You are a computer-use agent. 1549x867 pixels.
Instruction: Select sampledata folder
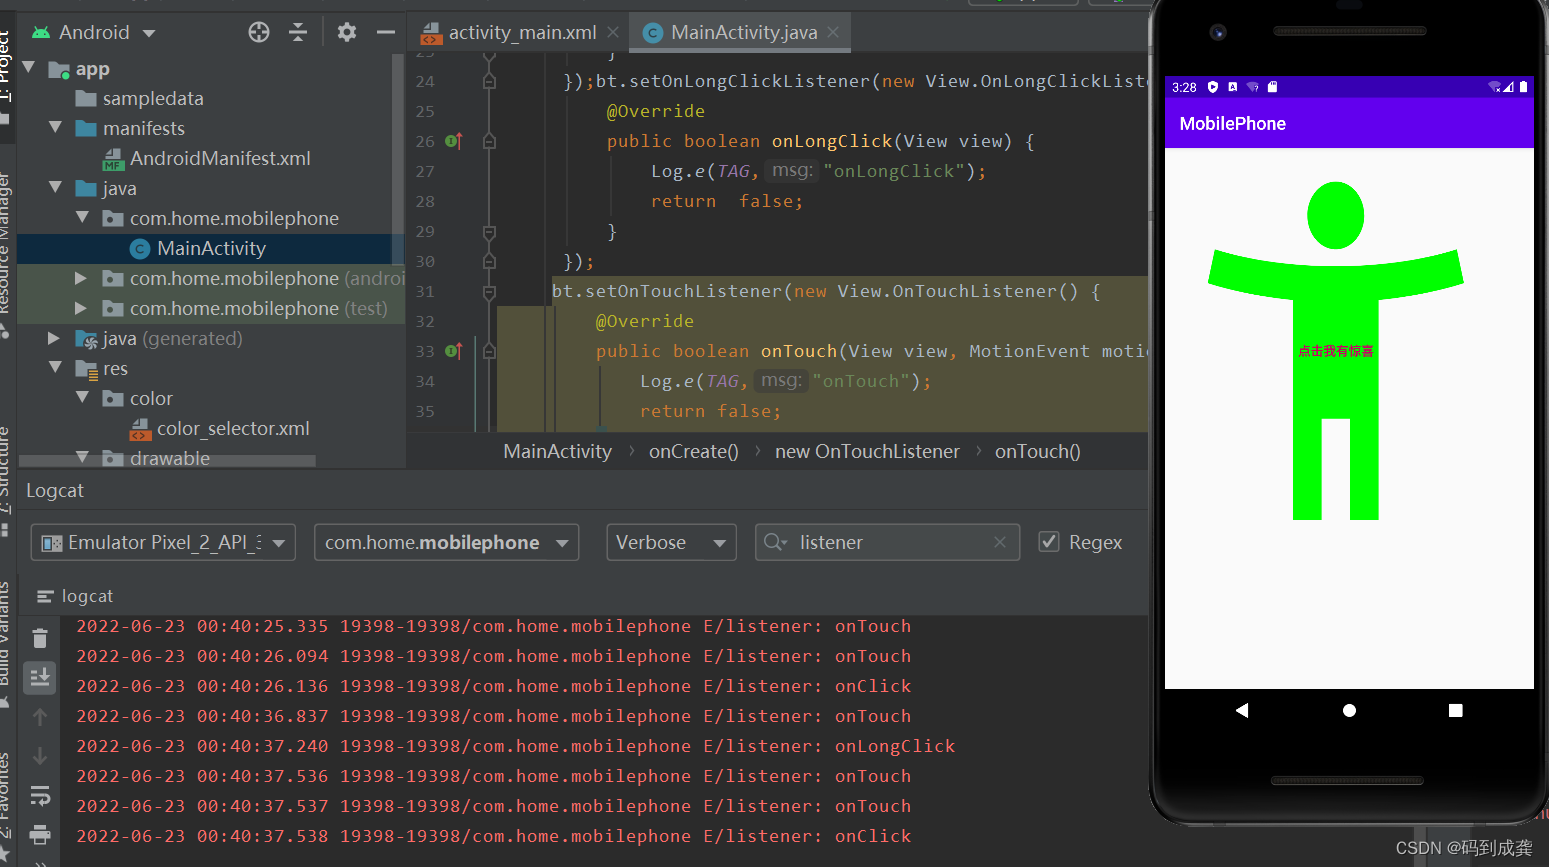click(153, 98)
